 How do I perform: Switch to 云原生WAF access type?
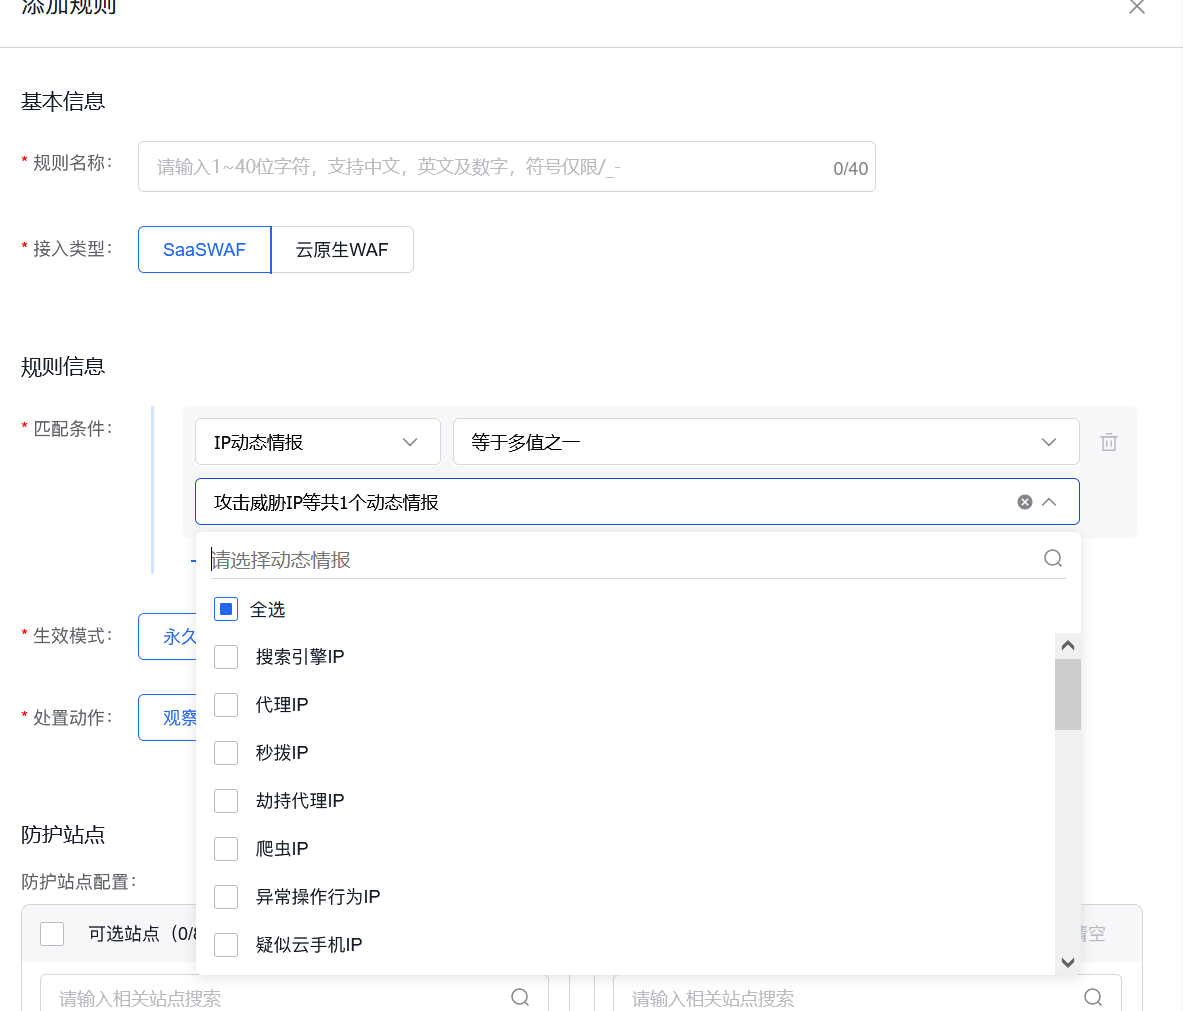(x=342, y=249)
